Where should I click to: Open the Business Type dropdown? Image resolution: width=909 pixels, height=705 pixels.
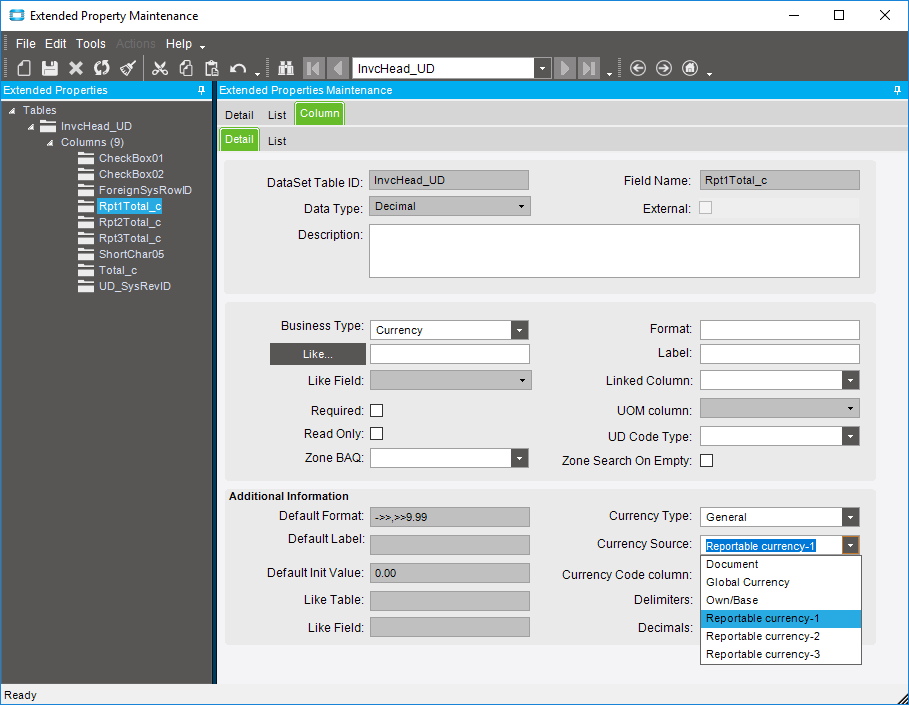pyautogui.click(x=519, y=330)
